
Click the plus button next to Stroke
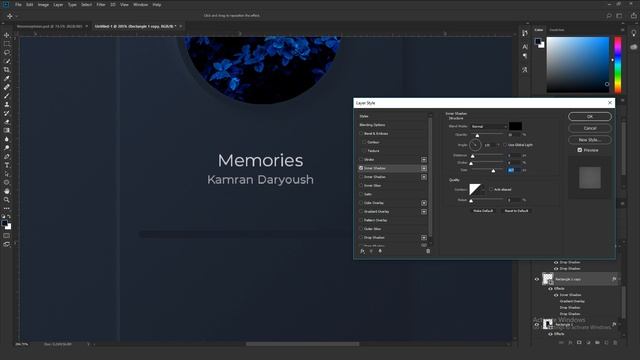(424, 160)
